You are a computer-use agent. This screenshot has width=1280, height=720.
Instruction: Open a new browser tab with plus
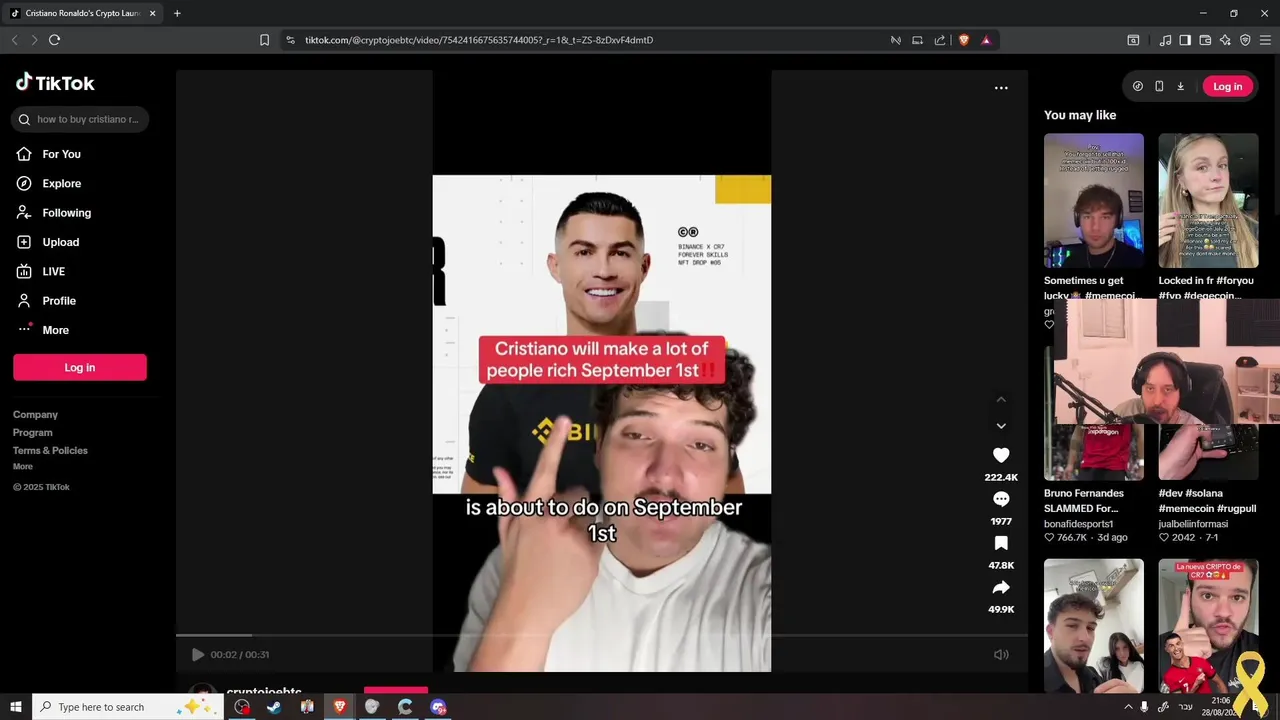pos(177,13)
